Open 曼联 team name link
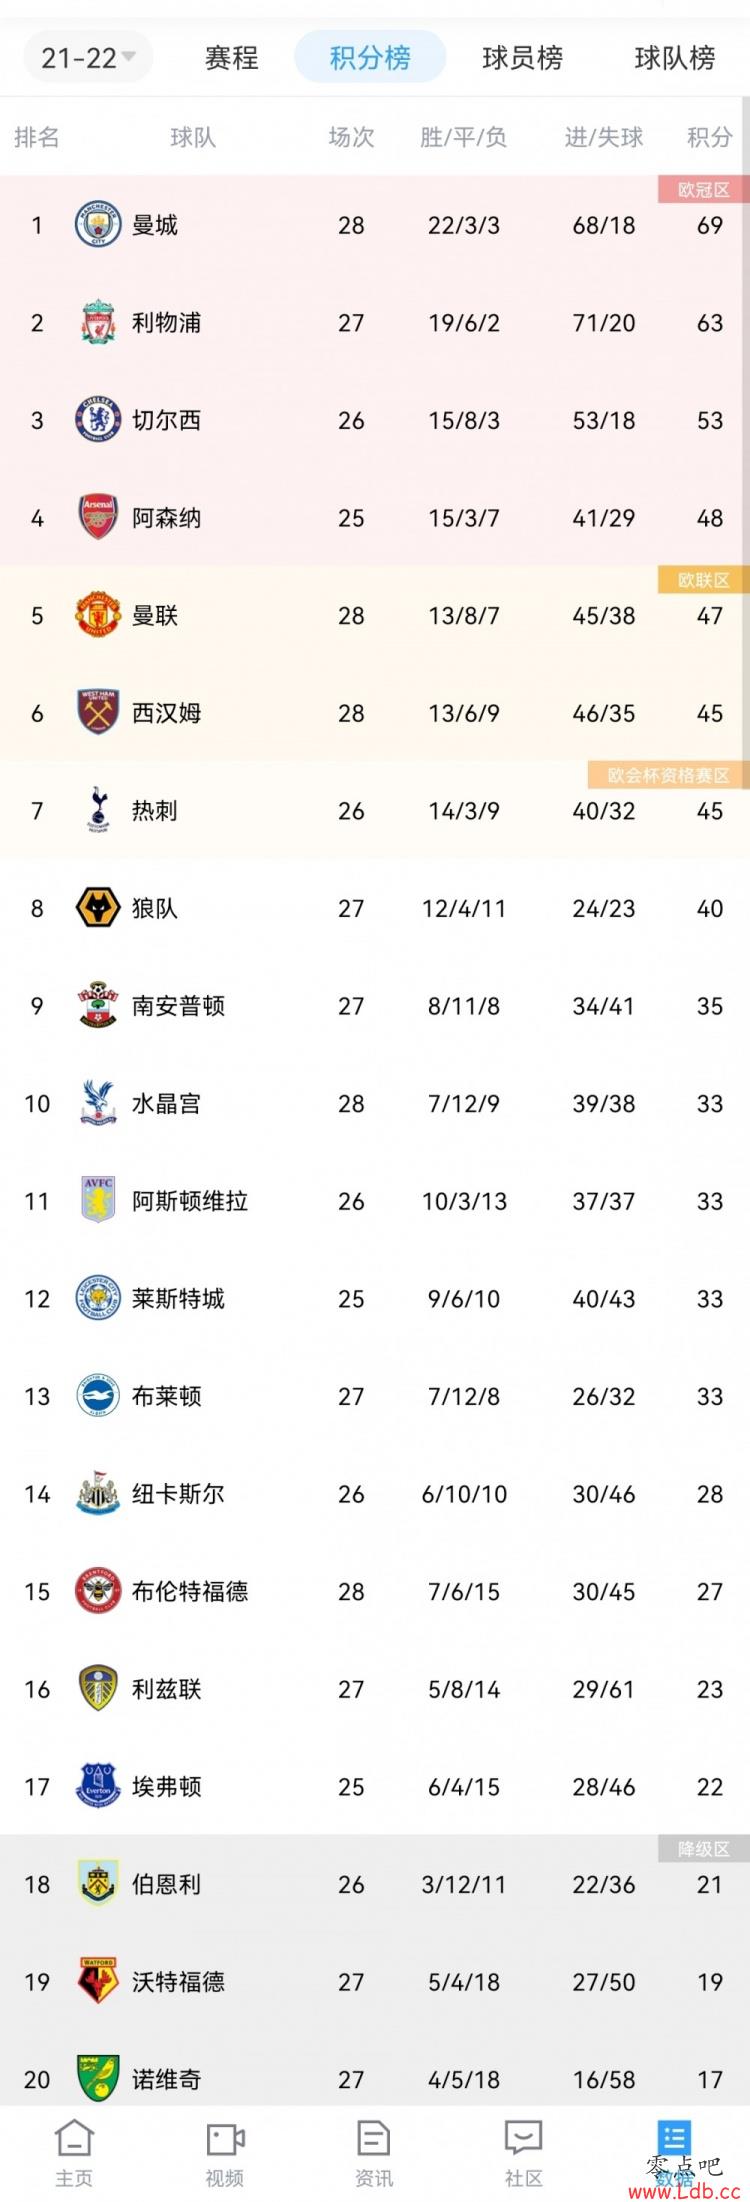Screen dimensions: 750x2202 [x=155, y=615]
